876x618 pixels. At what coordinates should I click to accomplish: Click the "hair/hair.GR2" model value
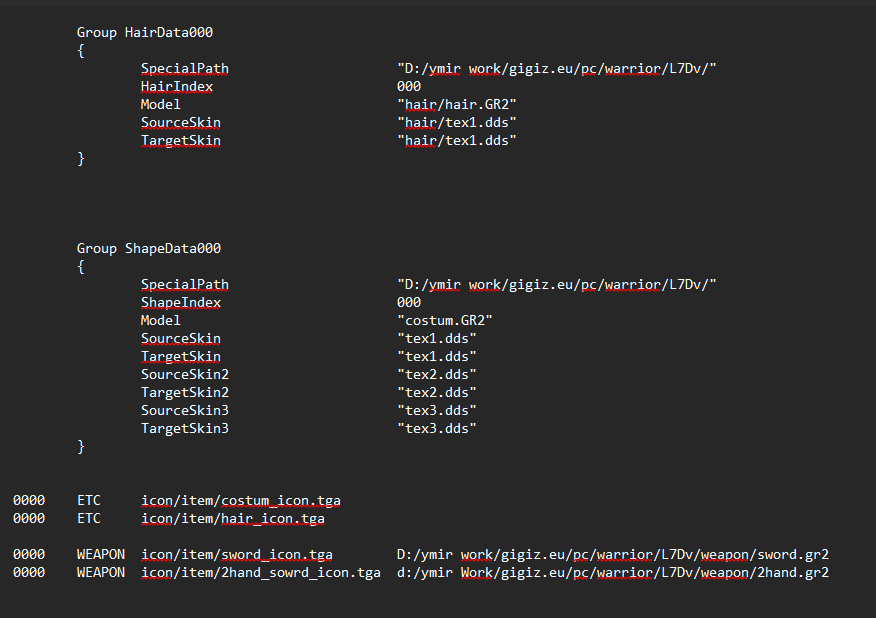456,105
